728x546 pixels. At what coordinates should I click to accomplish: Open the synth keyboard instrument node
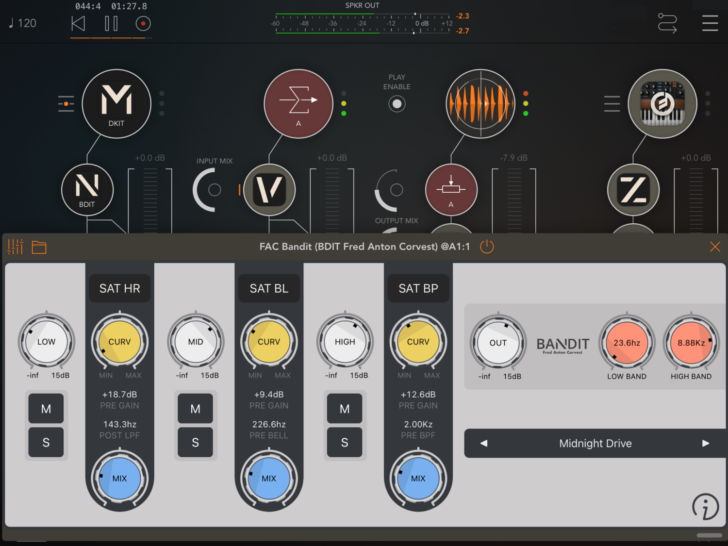tap(663, 104)
